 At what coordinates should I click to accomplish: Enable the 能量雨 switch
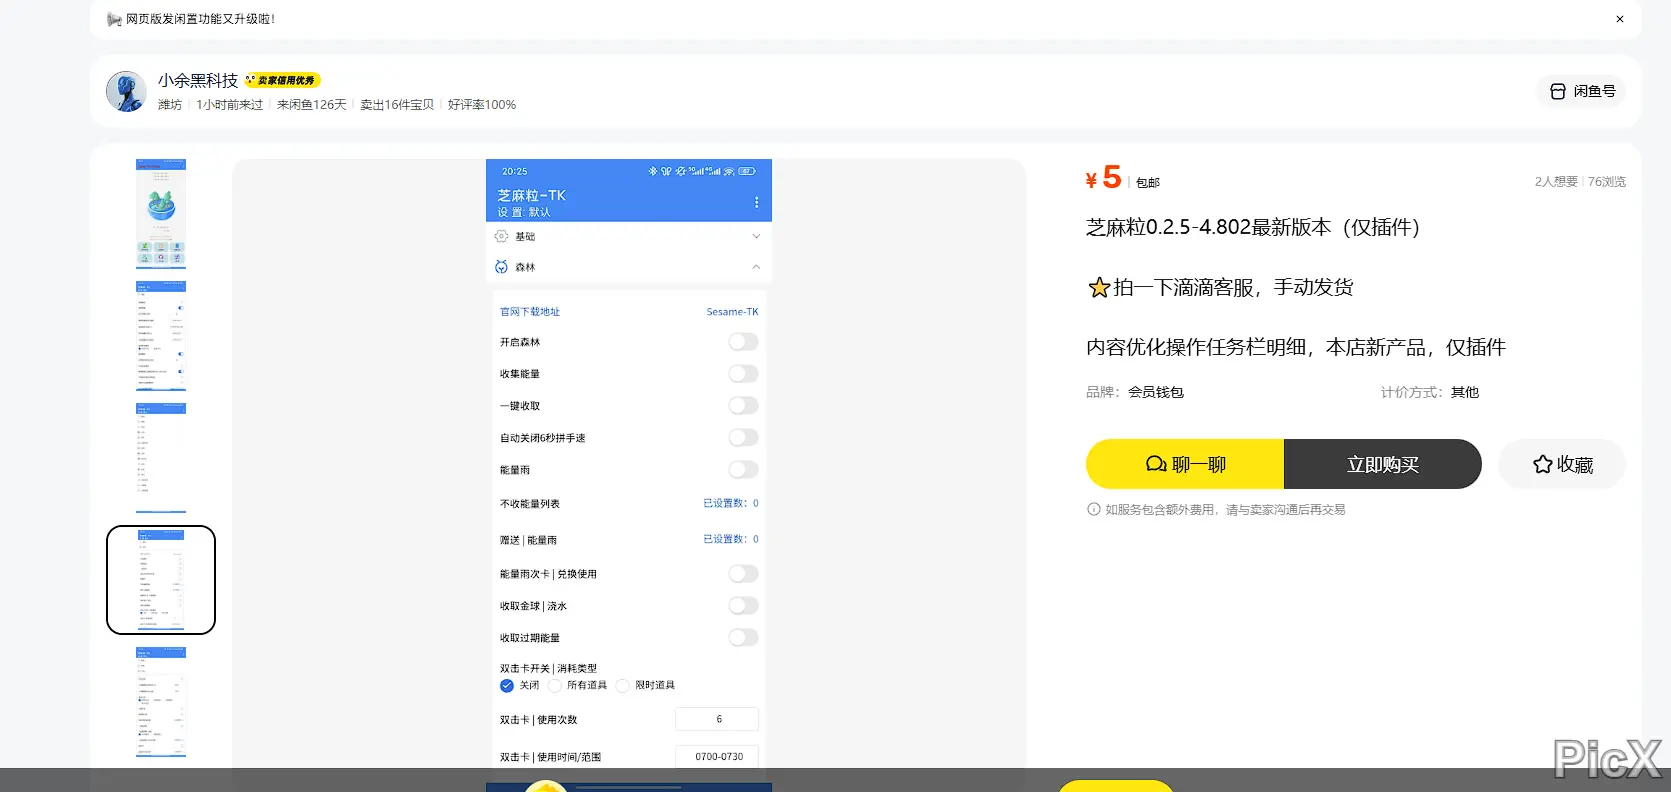[743, 470]
